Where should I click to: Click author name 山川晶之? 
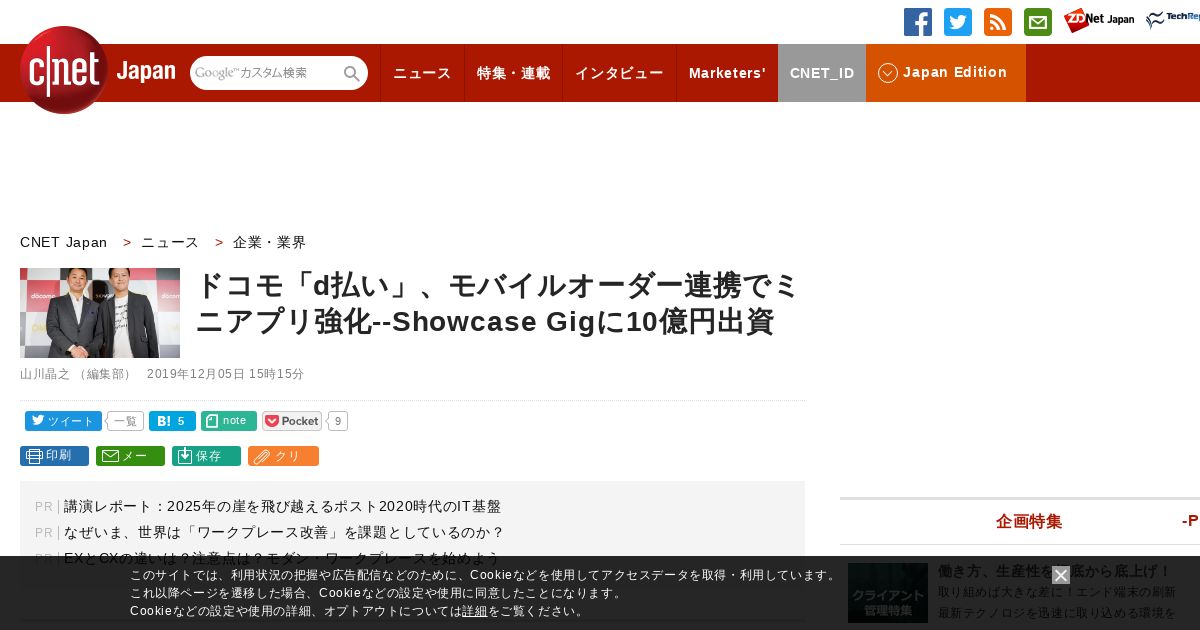point(45,374)
